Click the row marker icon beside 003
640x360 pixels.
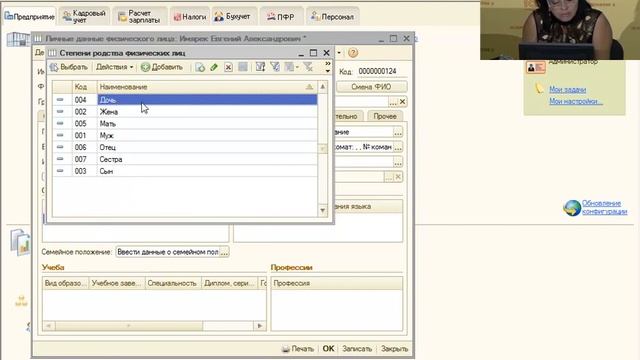[x=60, y=171]
